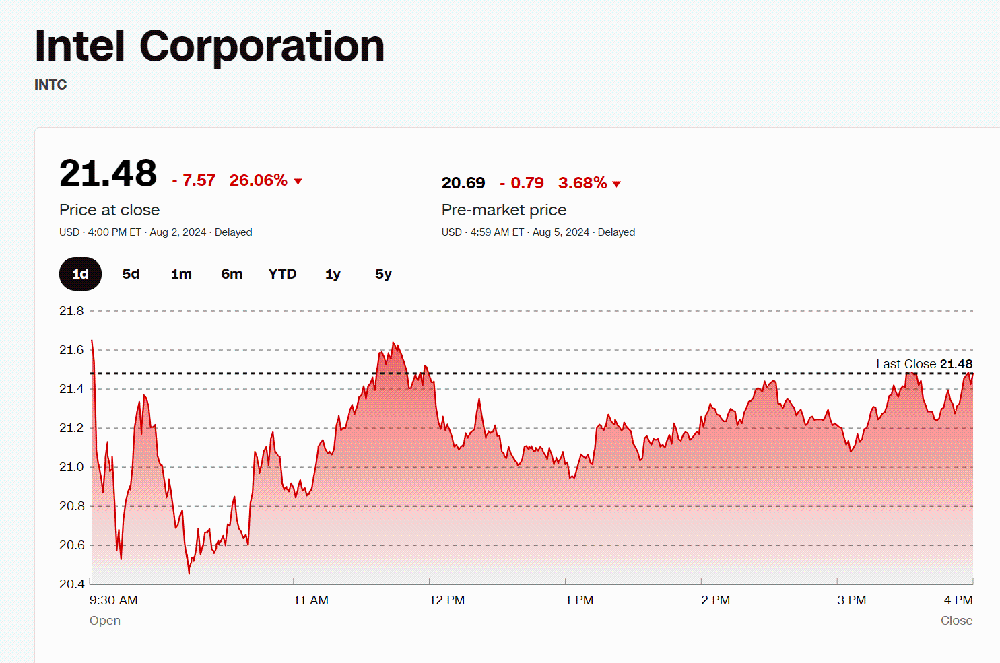Click the INTC ticker symbol
The height and width of the screenshot is (663, 1000).
[x=50, y=85]
